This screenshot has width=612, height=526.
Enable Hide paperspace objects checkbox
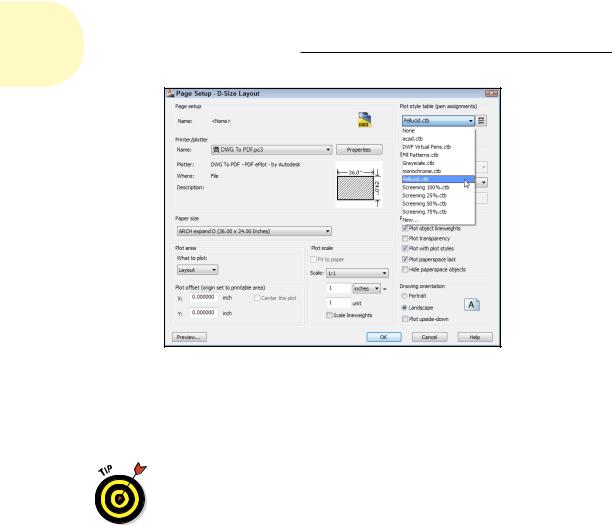pyautogui.click(x=405, y=270)
